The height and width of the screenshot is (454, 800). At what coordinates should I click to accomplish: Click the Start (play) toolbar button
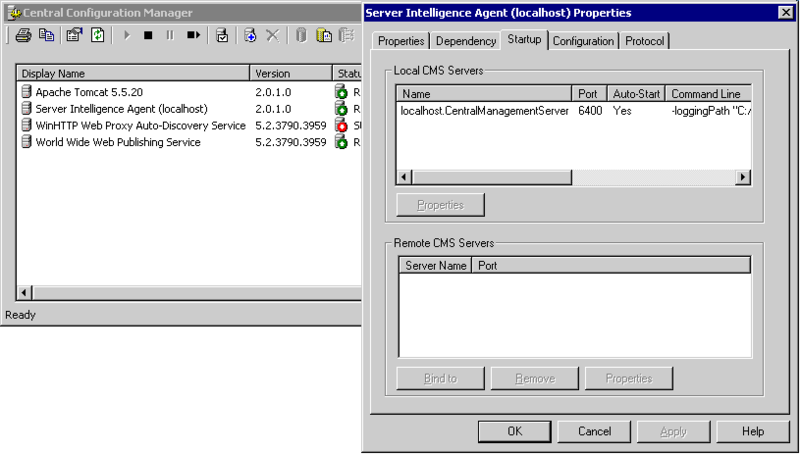click(x=127, y=35)
